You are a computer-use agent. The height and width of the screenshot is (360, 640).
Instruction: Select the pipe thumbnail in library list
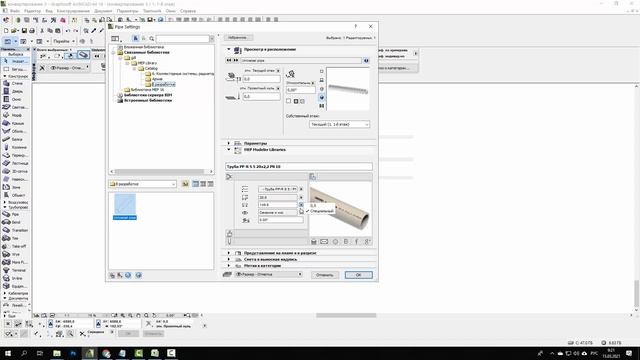[125, 207]
